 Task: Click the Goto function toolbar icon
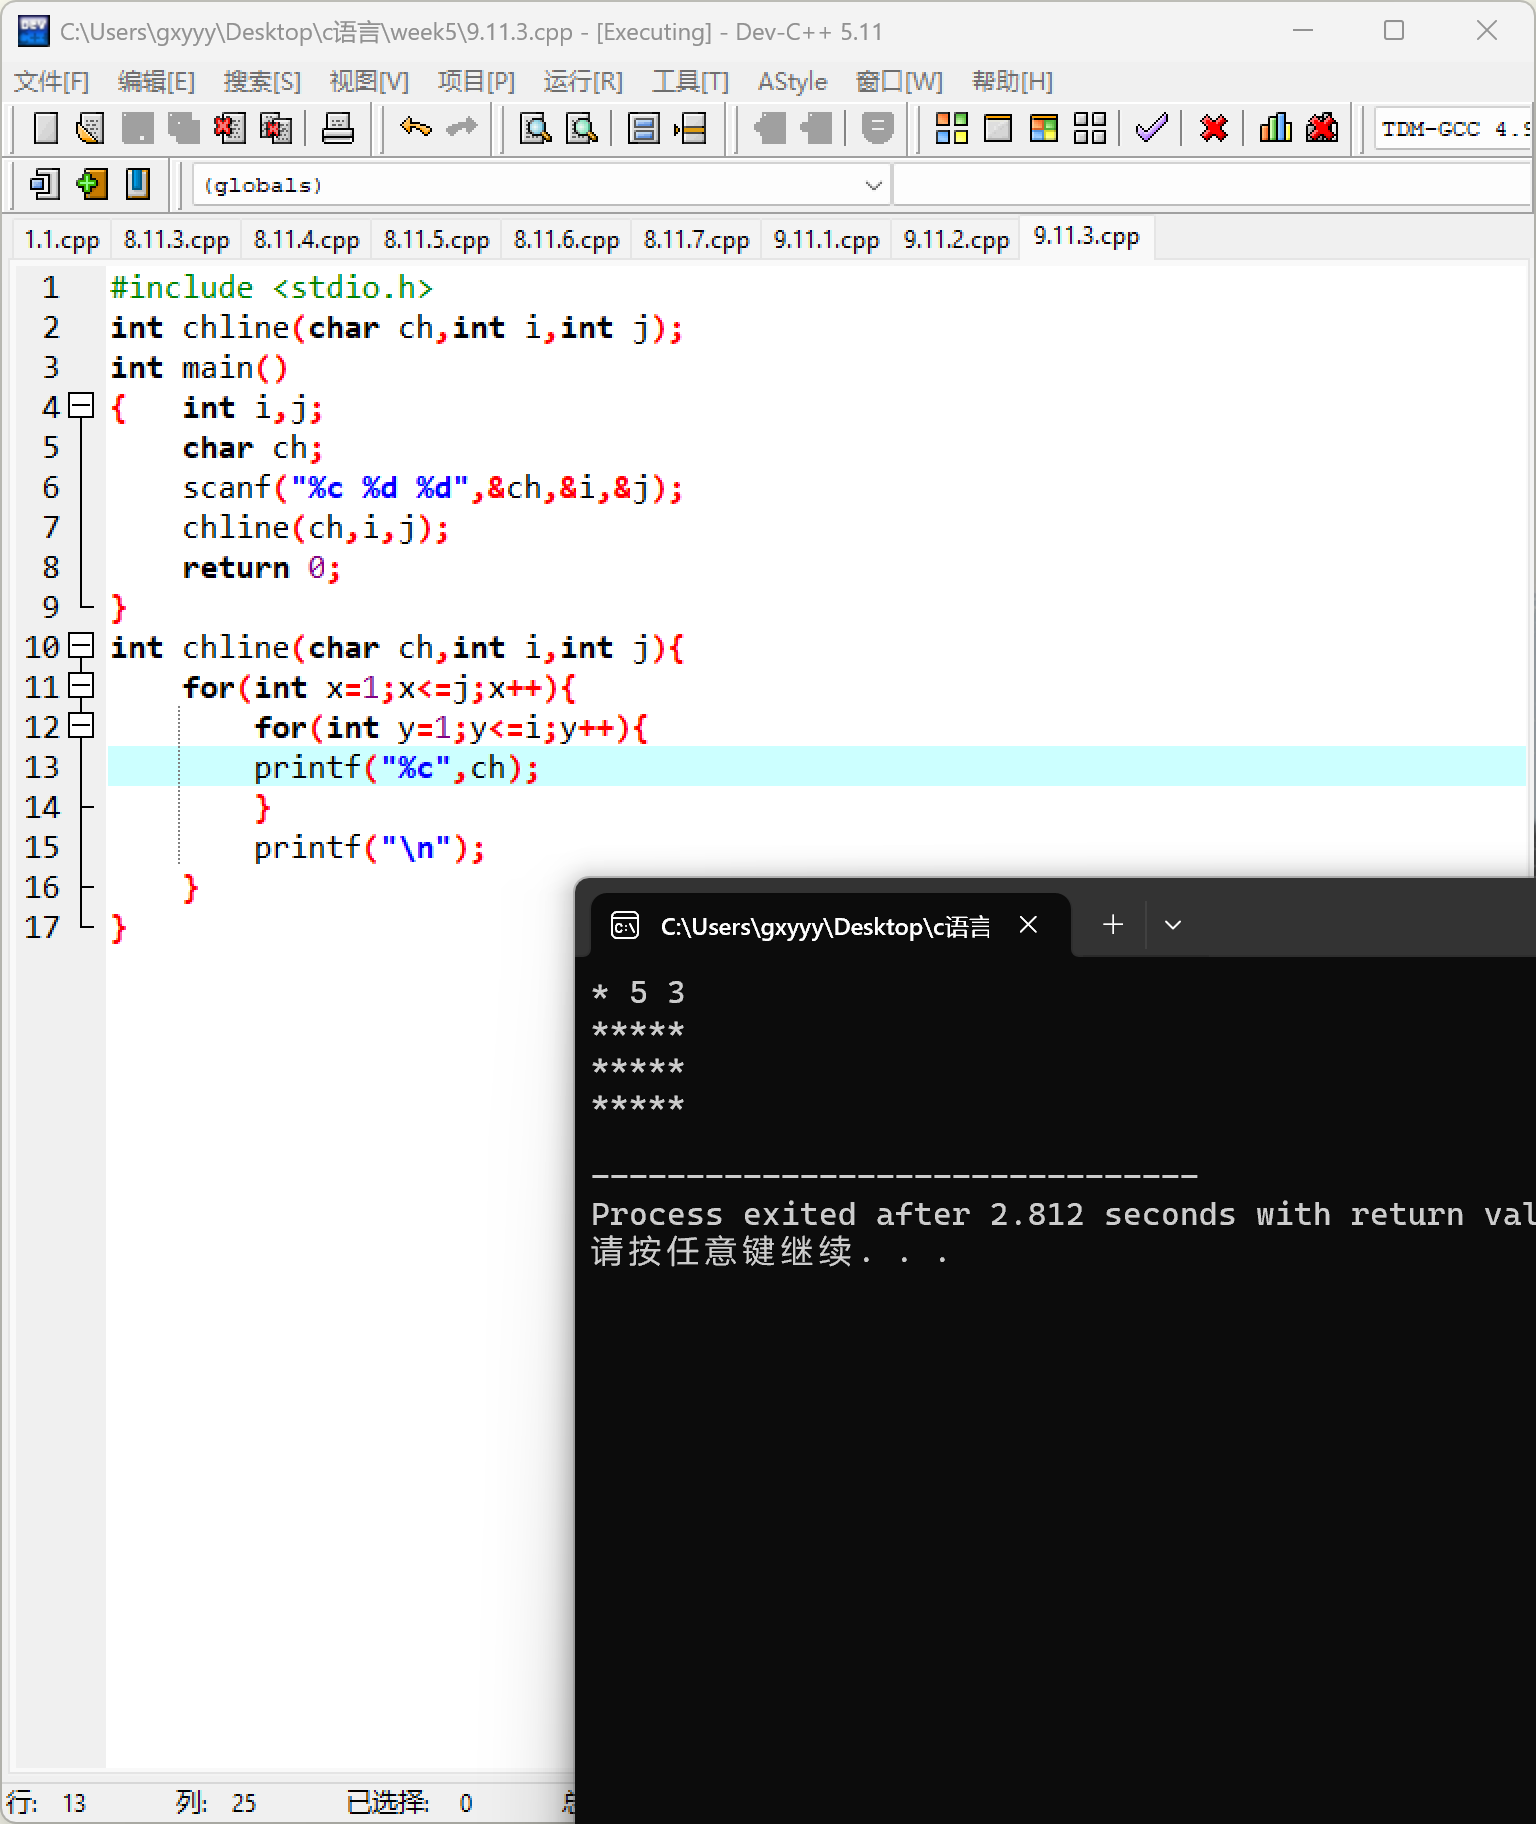coord(644,128)
